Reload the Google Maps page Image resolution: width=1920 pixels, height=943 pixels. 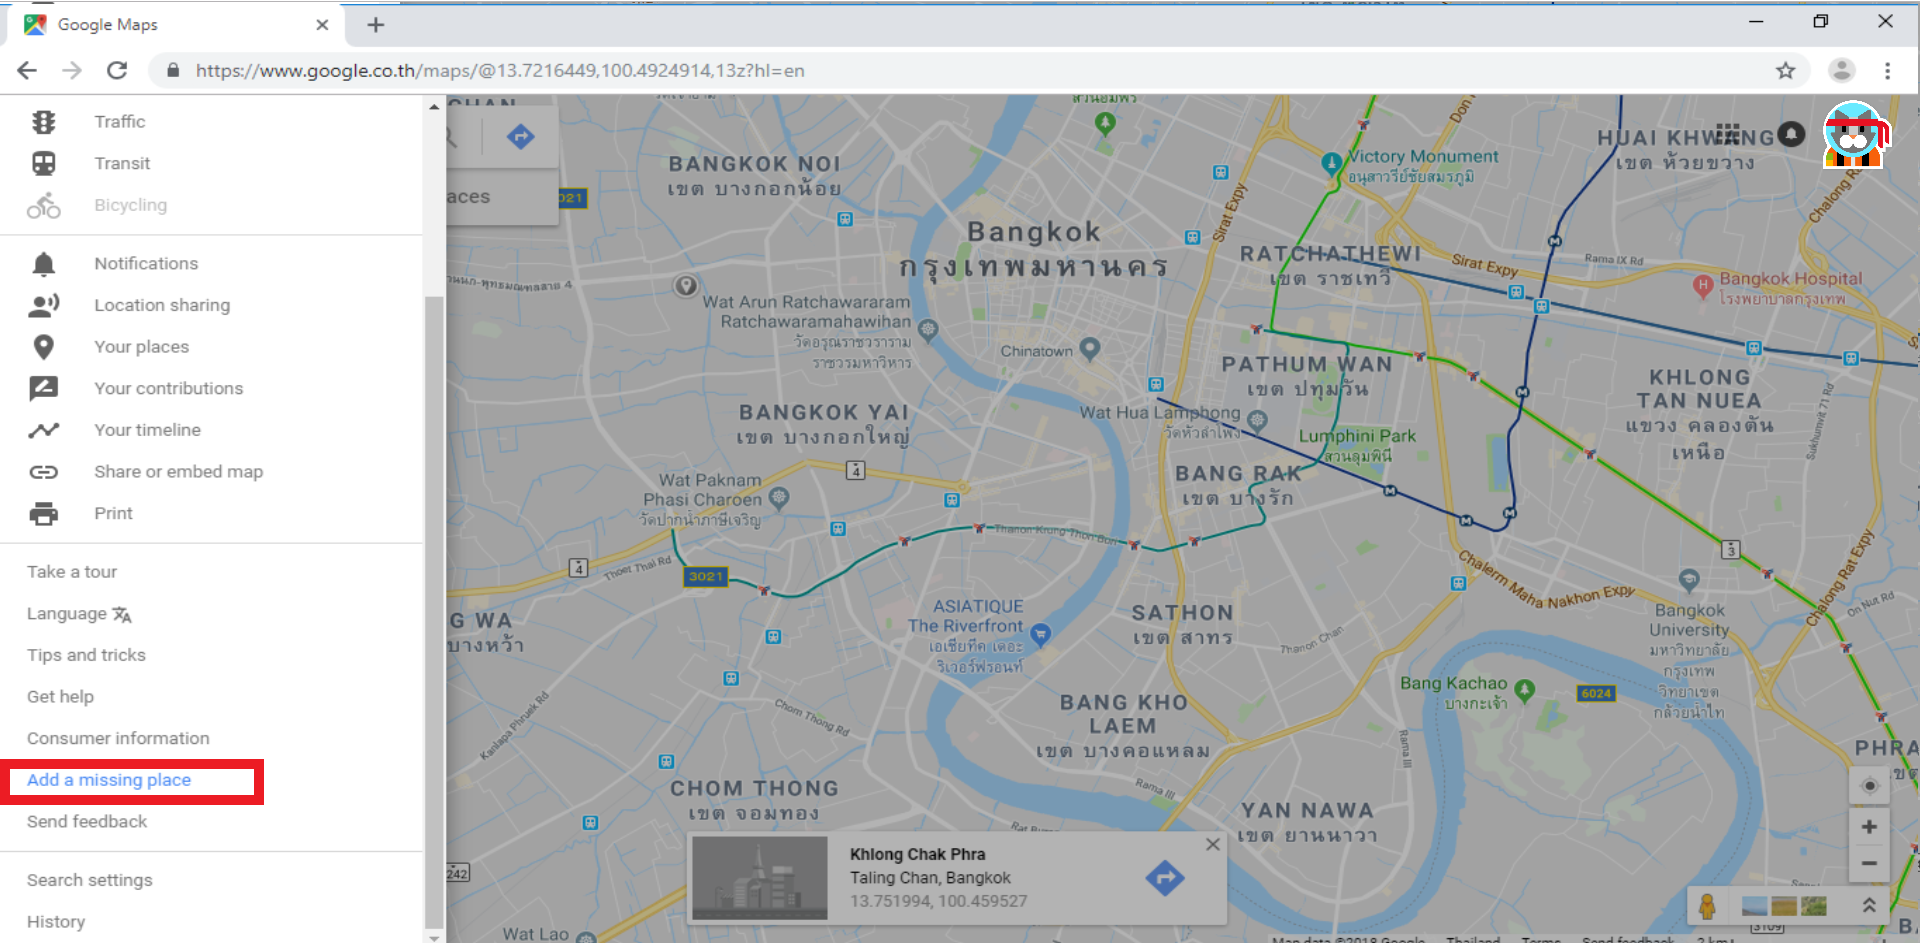point(117,70)
